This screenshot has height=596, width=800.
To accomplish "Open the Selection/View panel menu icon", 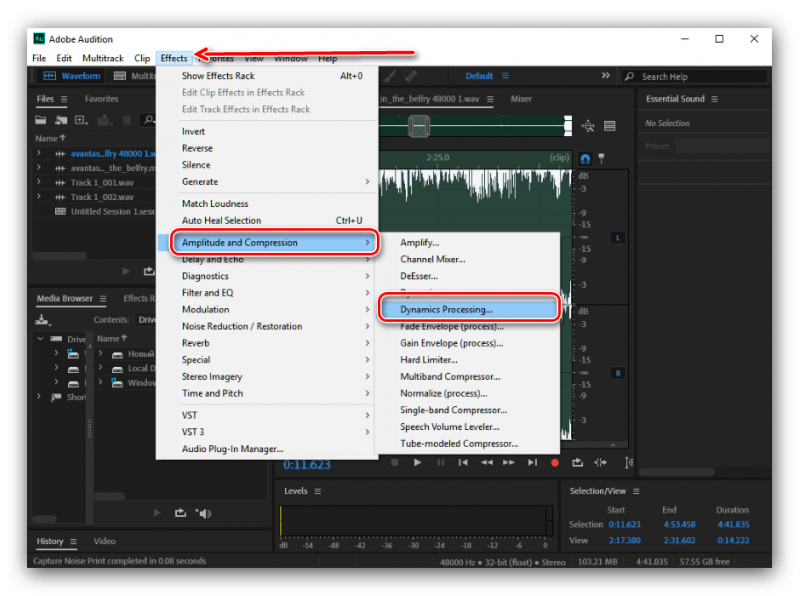I will (x=636, y=491).
